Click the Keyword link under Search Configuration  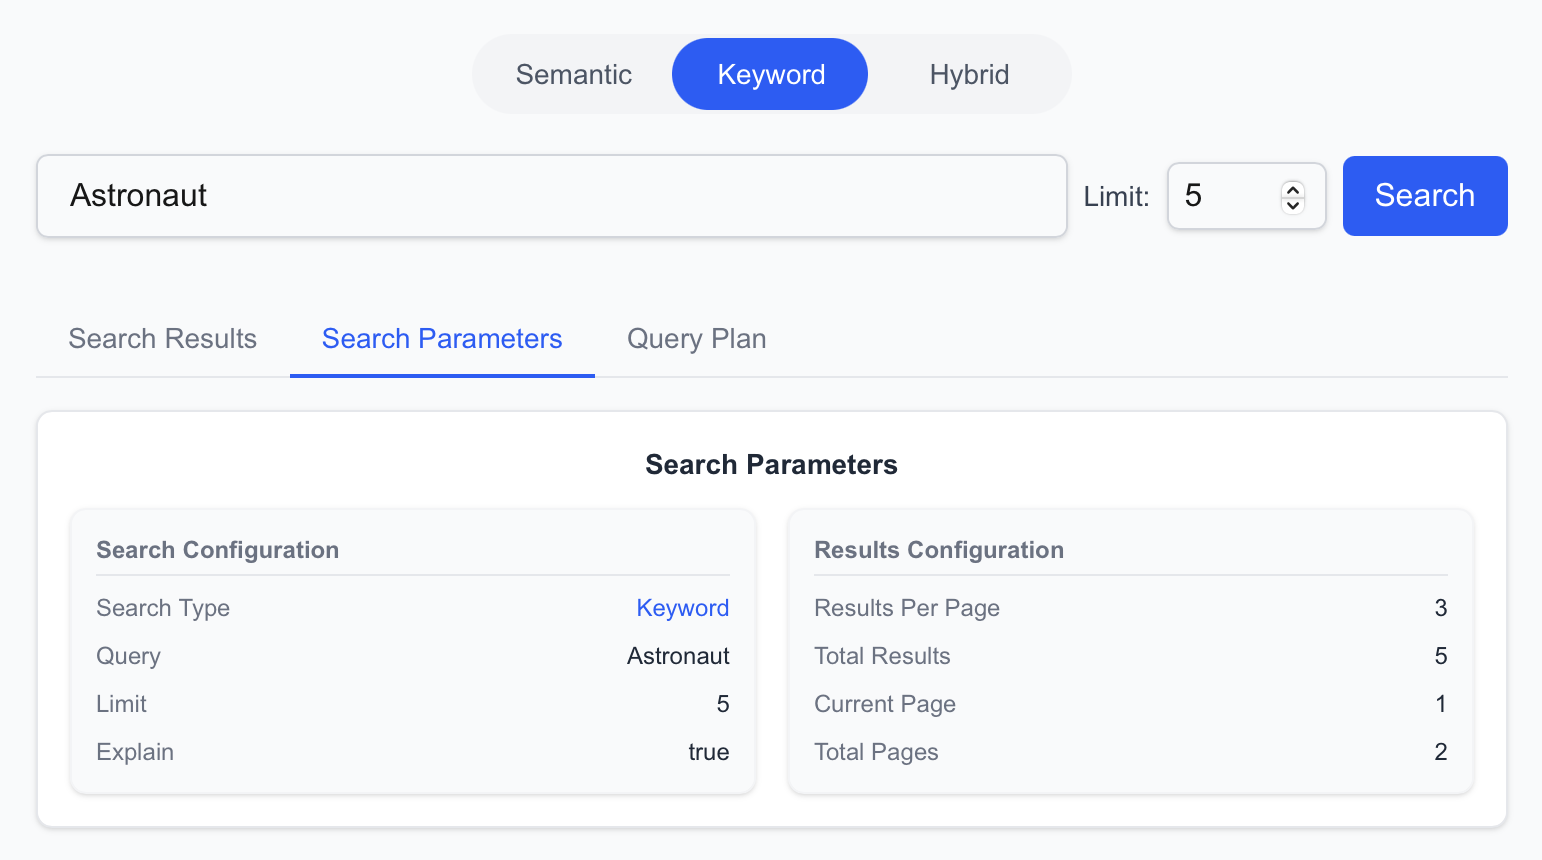pyautogui.click(x=683, y=607)
